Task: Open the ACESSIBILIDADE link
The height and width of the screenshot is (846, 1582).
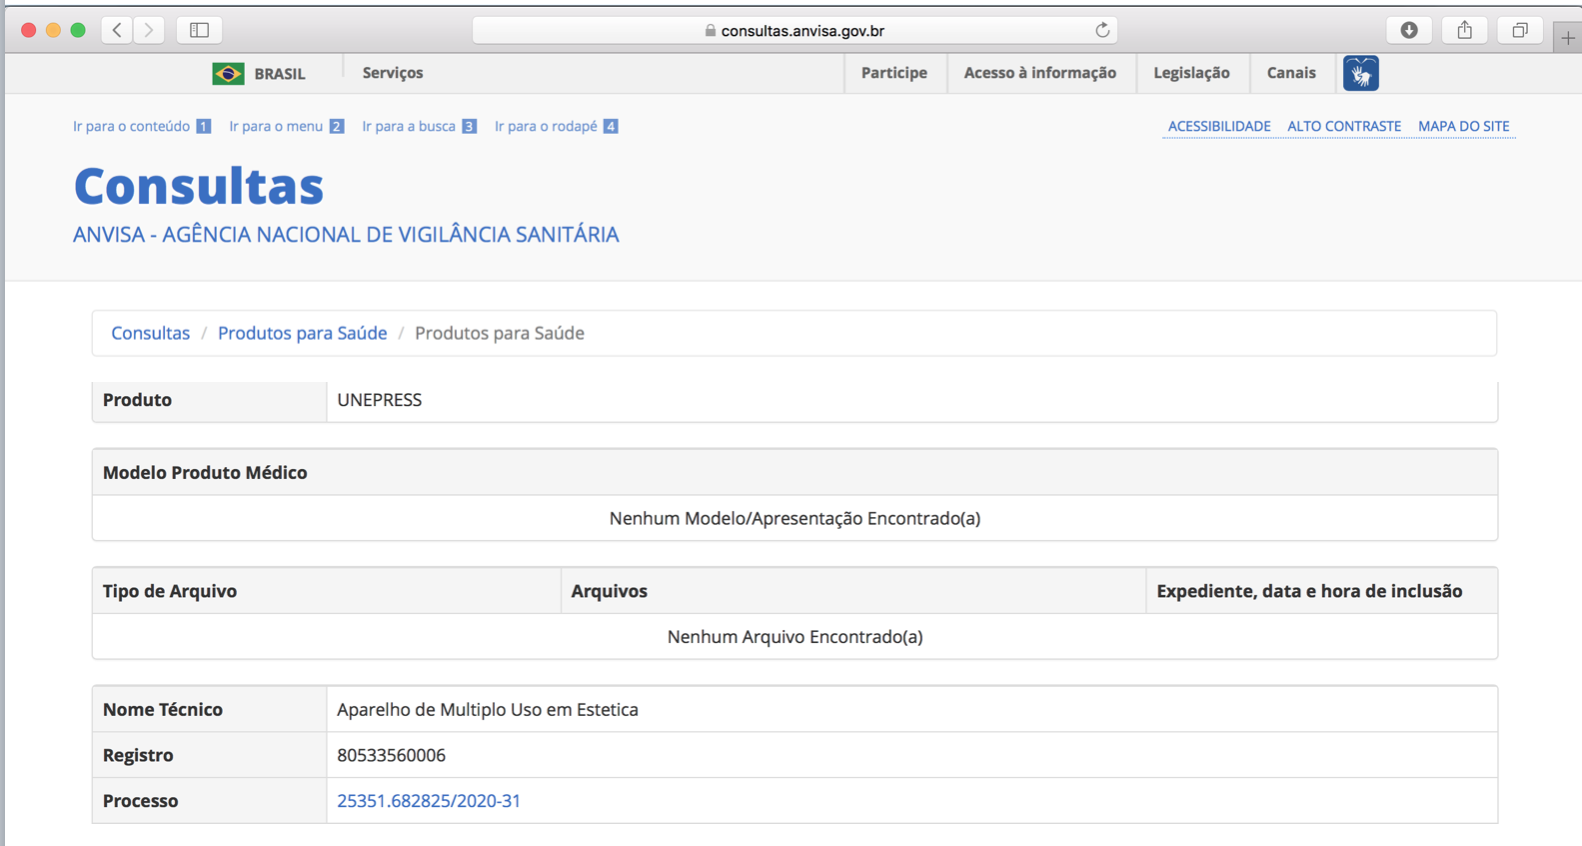Action: tap(1219, 126)
